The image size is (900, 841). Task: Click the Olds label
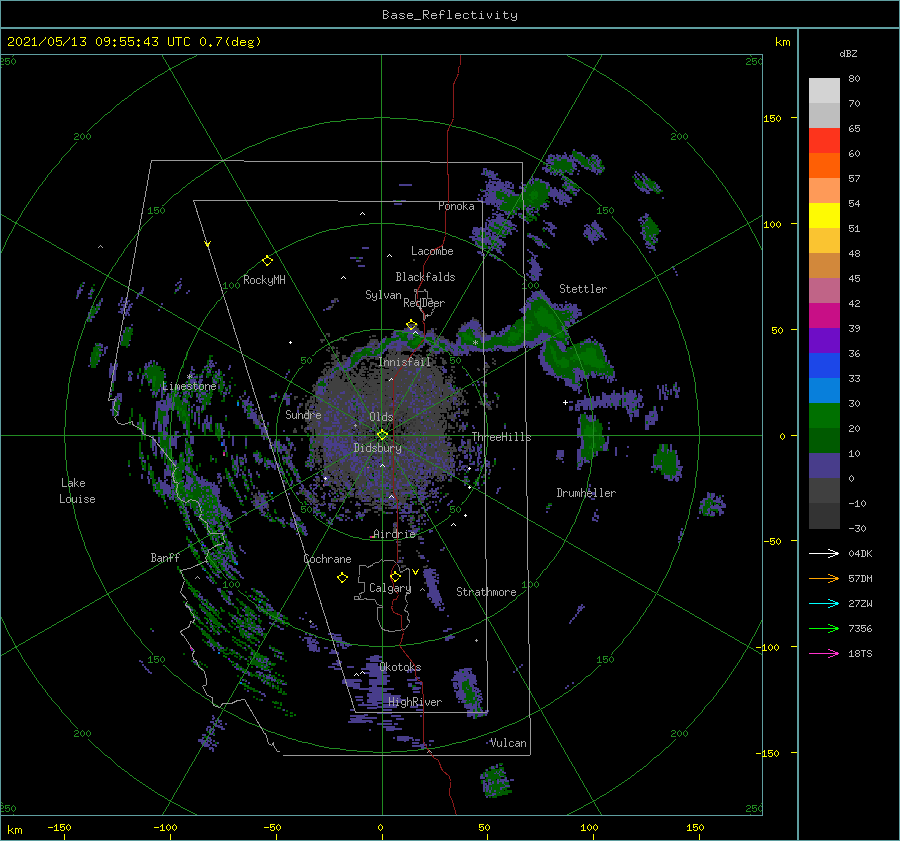pos(381,417)
